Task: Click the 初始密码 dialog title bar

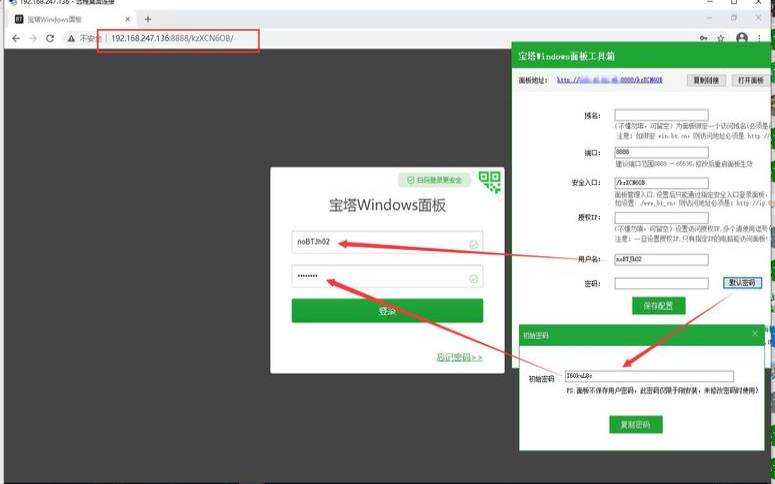Action: [642, 335]
